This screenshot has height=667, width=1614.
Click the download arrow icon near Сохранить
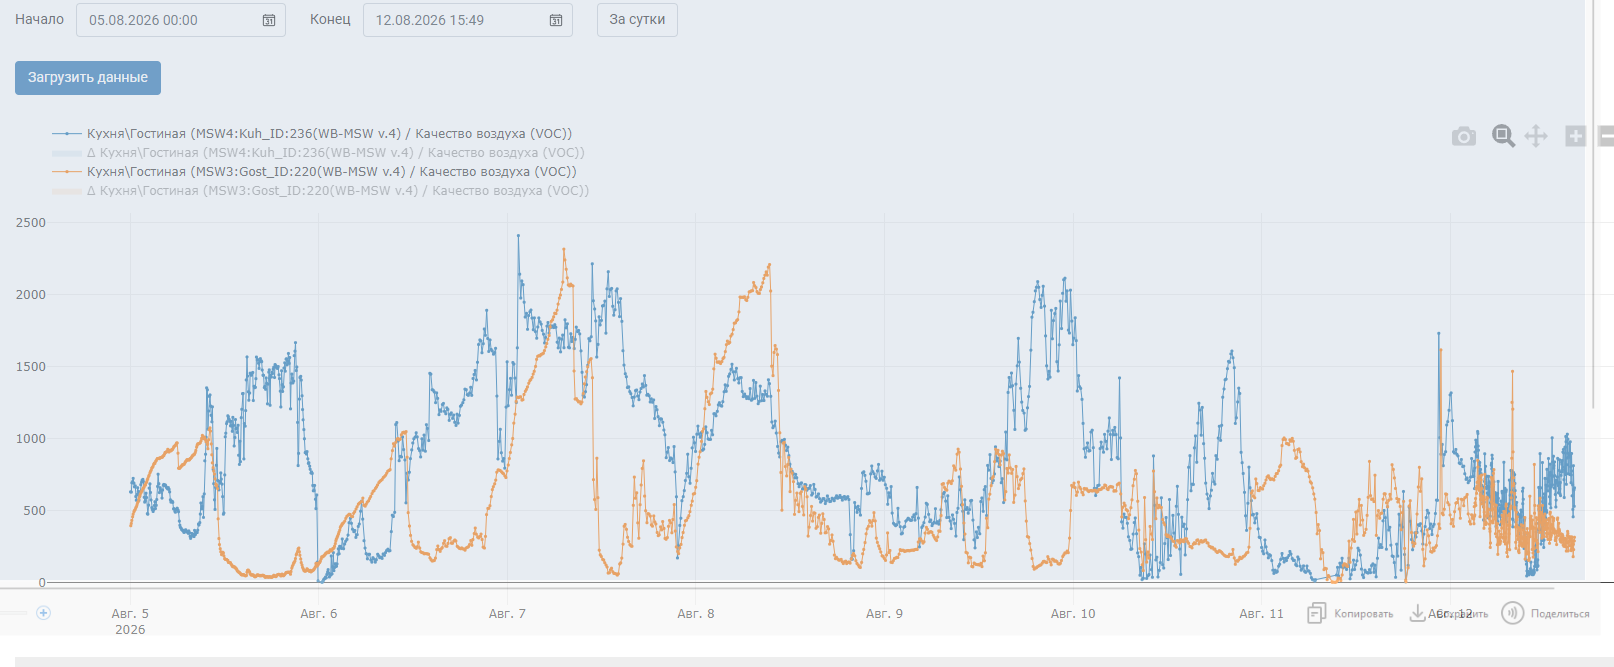(x=1418, y=613)
